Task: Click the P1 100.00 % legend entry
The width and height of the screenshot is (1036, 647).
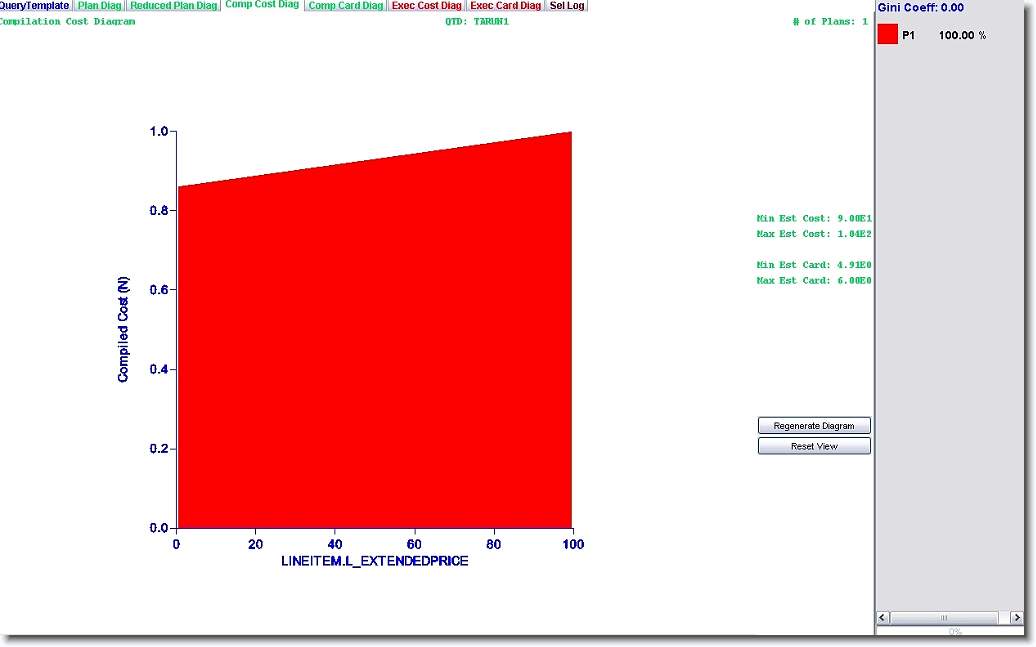Action: pos(944,35)
